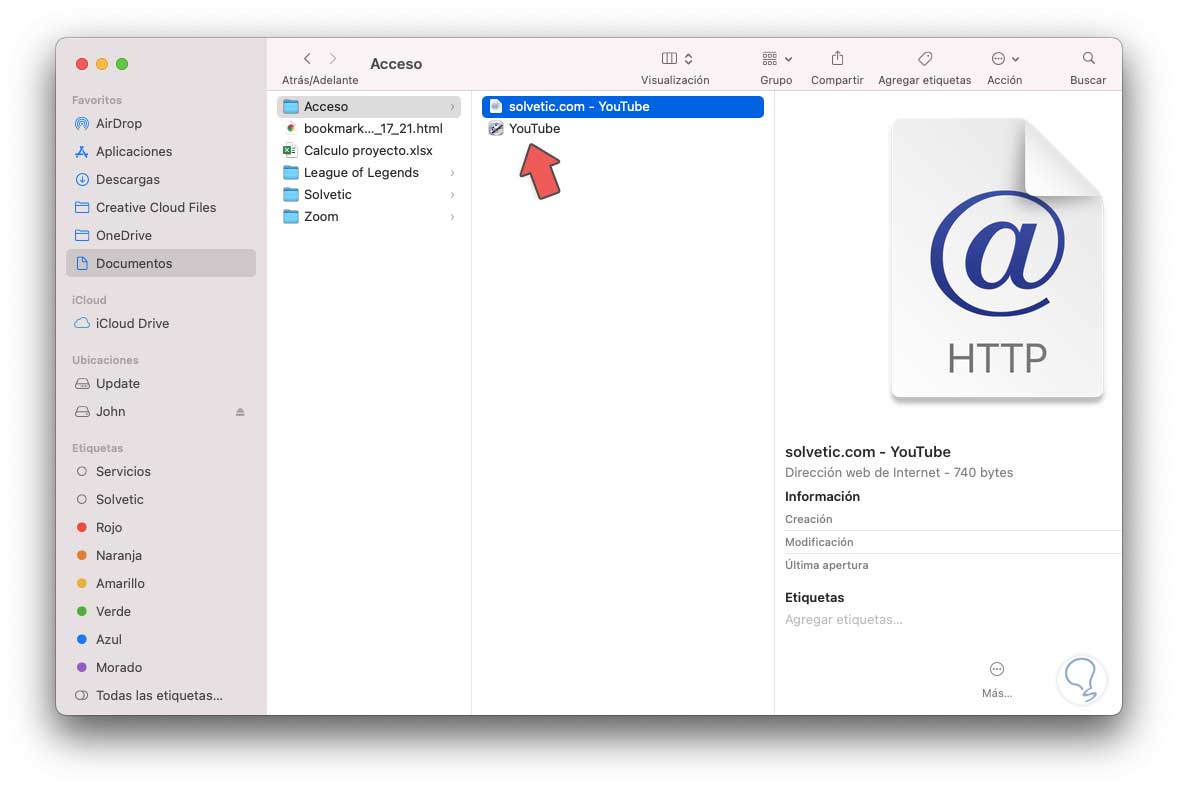Expand the League of Legends chevron
This screenshot has width=1178, height=789.
pyautogui.click(x=452, y=173)
